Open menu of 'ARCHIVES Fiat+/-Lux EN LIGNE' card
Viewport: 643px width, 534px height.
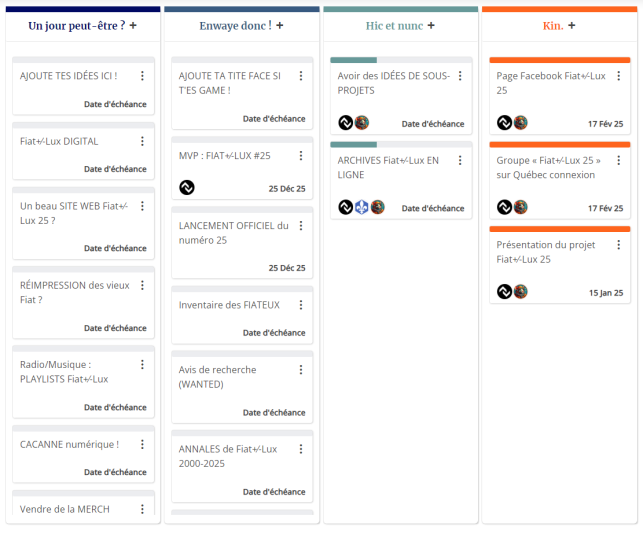point(460,160)
